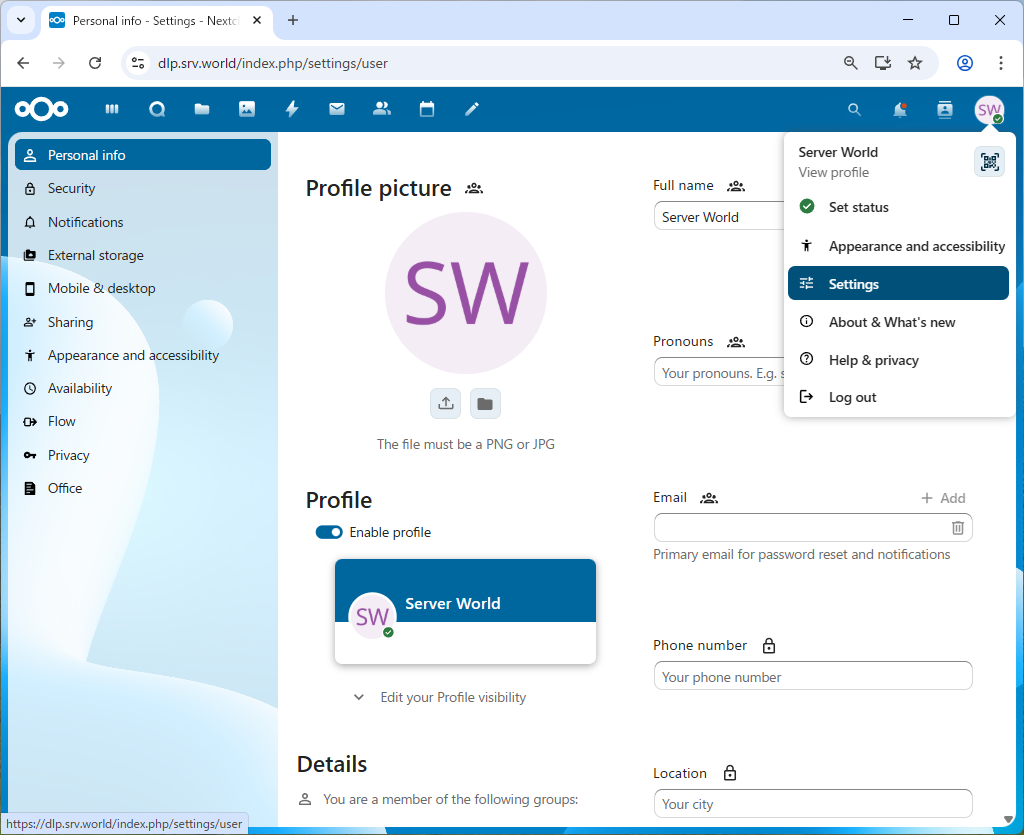Toggle the Enable profile switch
This screenshot has height=835, width=1024.
coord(329,532)
